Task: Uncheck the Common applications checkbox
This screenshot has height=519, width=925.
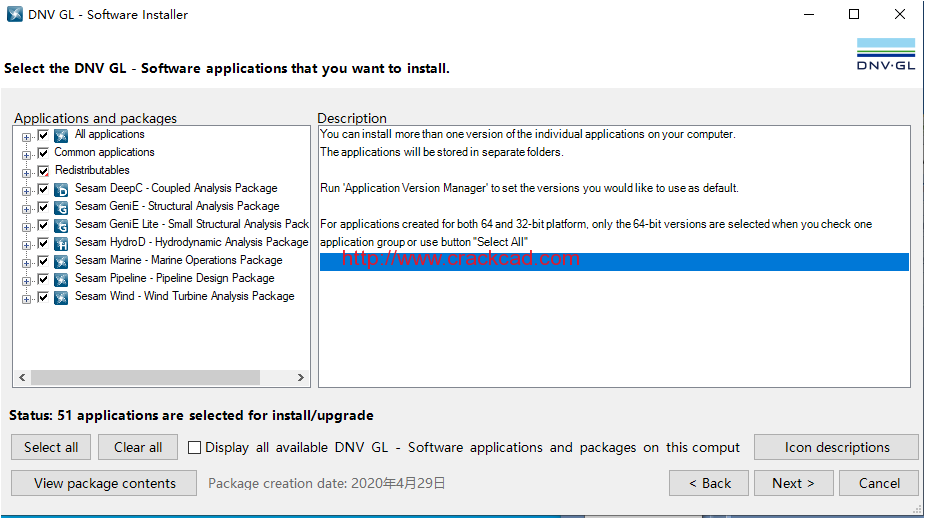Action: (x=43, y=153)
